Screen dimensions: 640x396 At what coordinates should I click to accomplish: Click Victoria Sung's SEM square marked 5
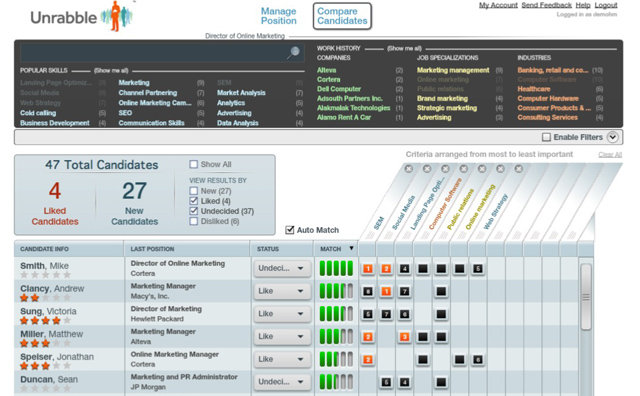[368, 314]
